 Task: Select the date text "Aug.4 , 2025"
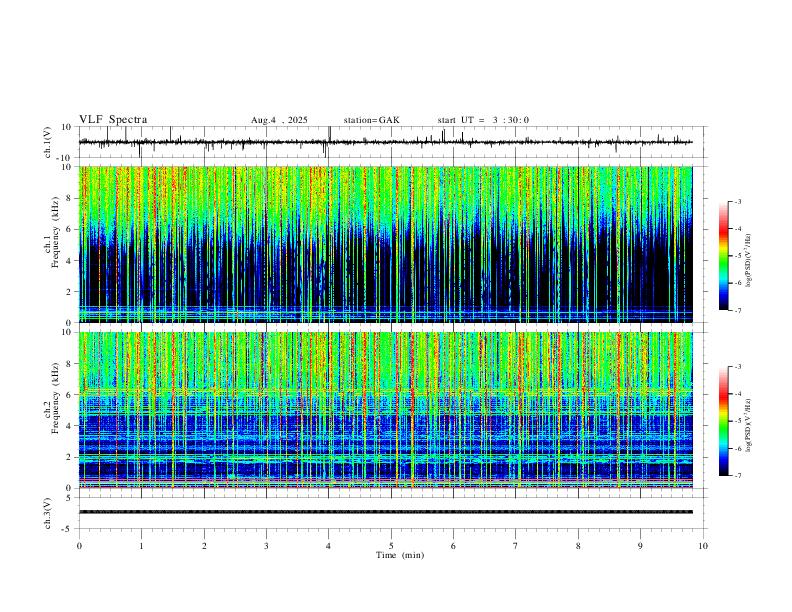279,120
